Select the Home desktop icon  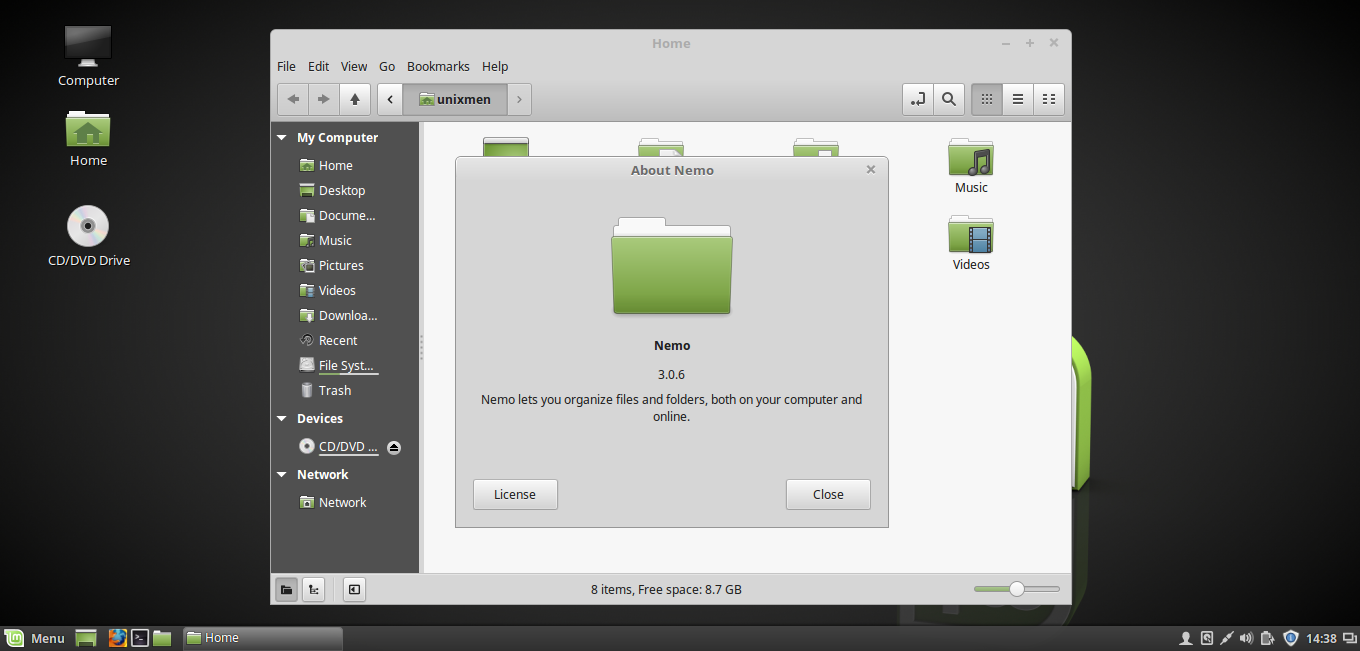[x=88, y=138]
